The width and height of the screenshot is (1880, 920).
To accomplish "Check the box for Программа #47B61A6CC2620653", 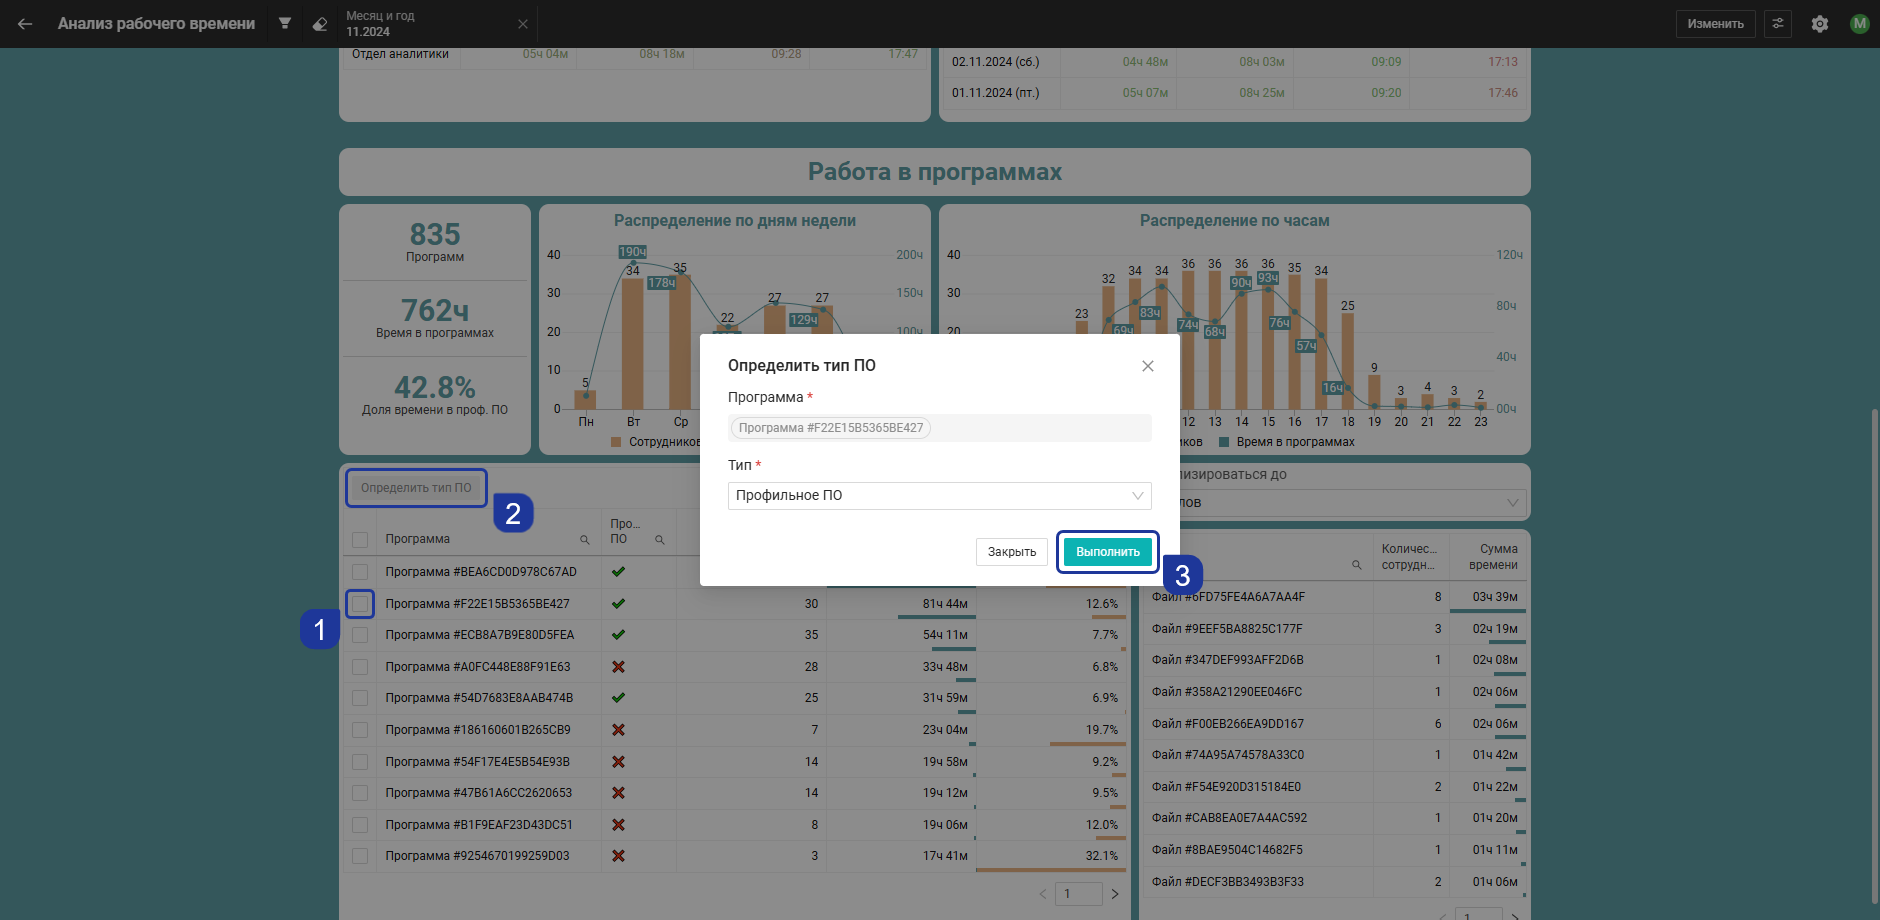I will pos(360,793).
